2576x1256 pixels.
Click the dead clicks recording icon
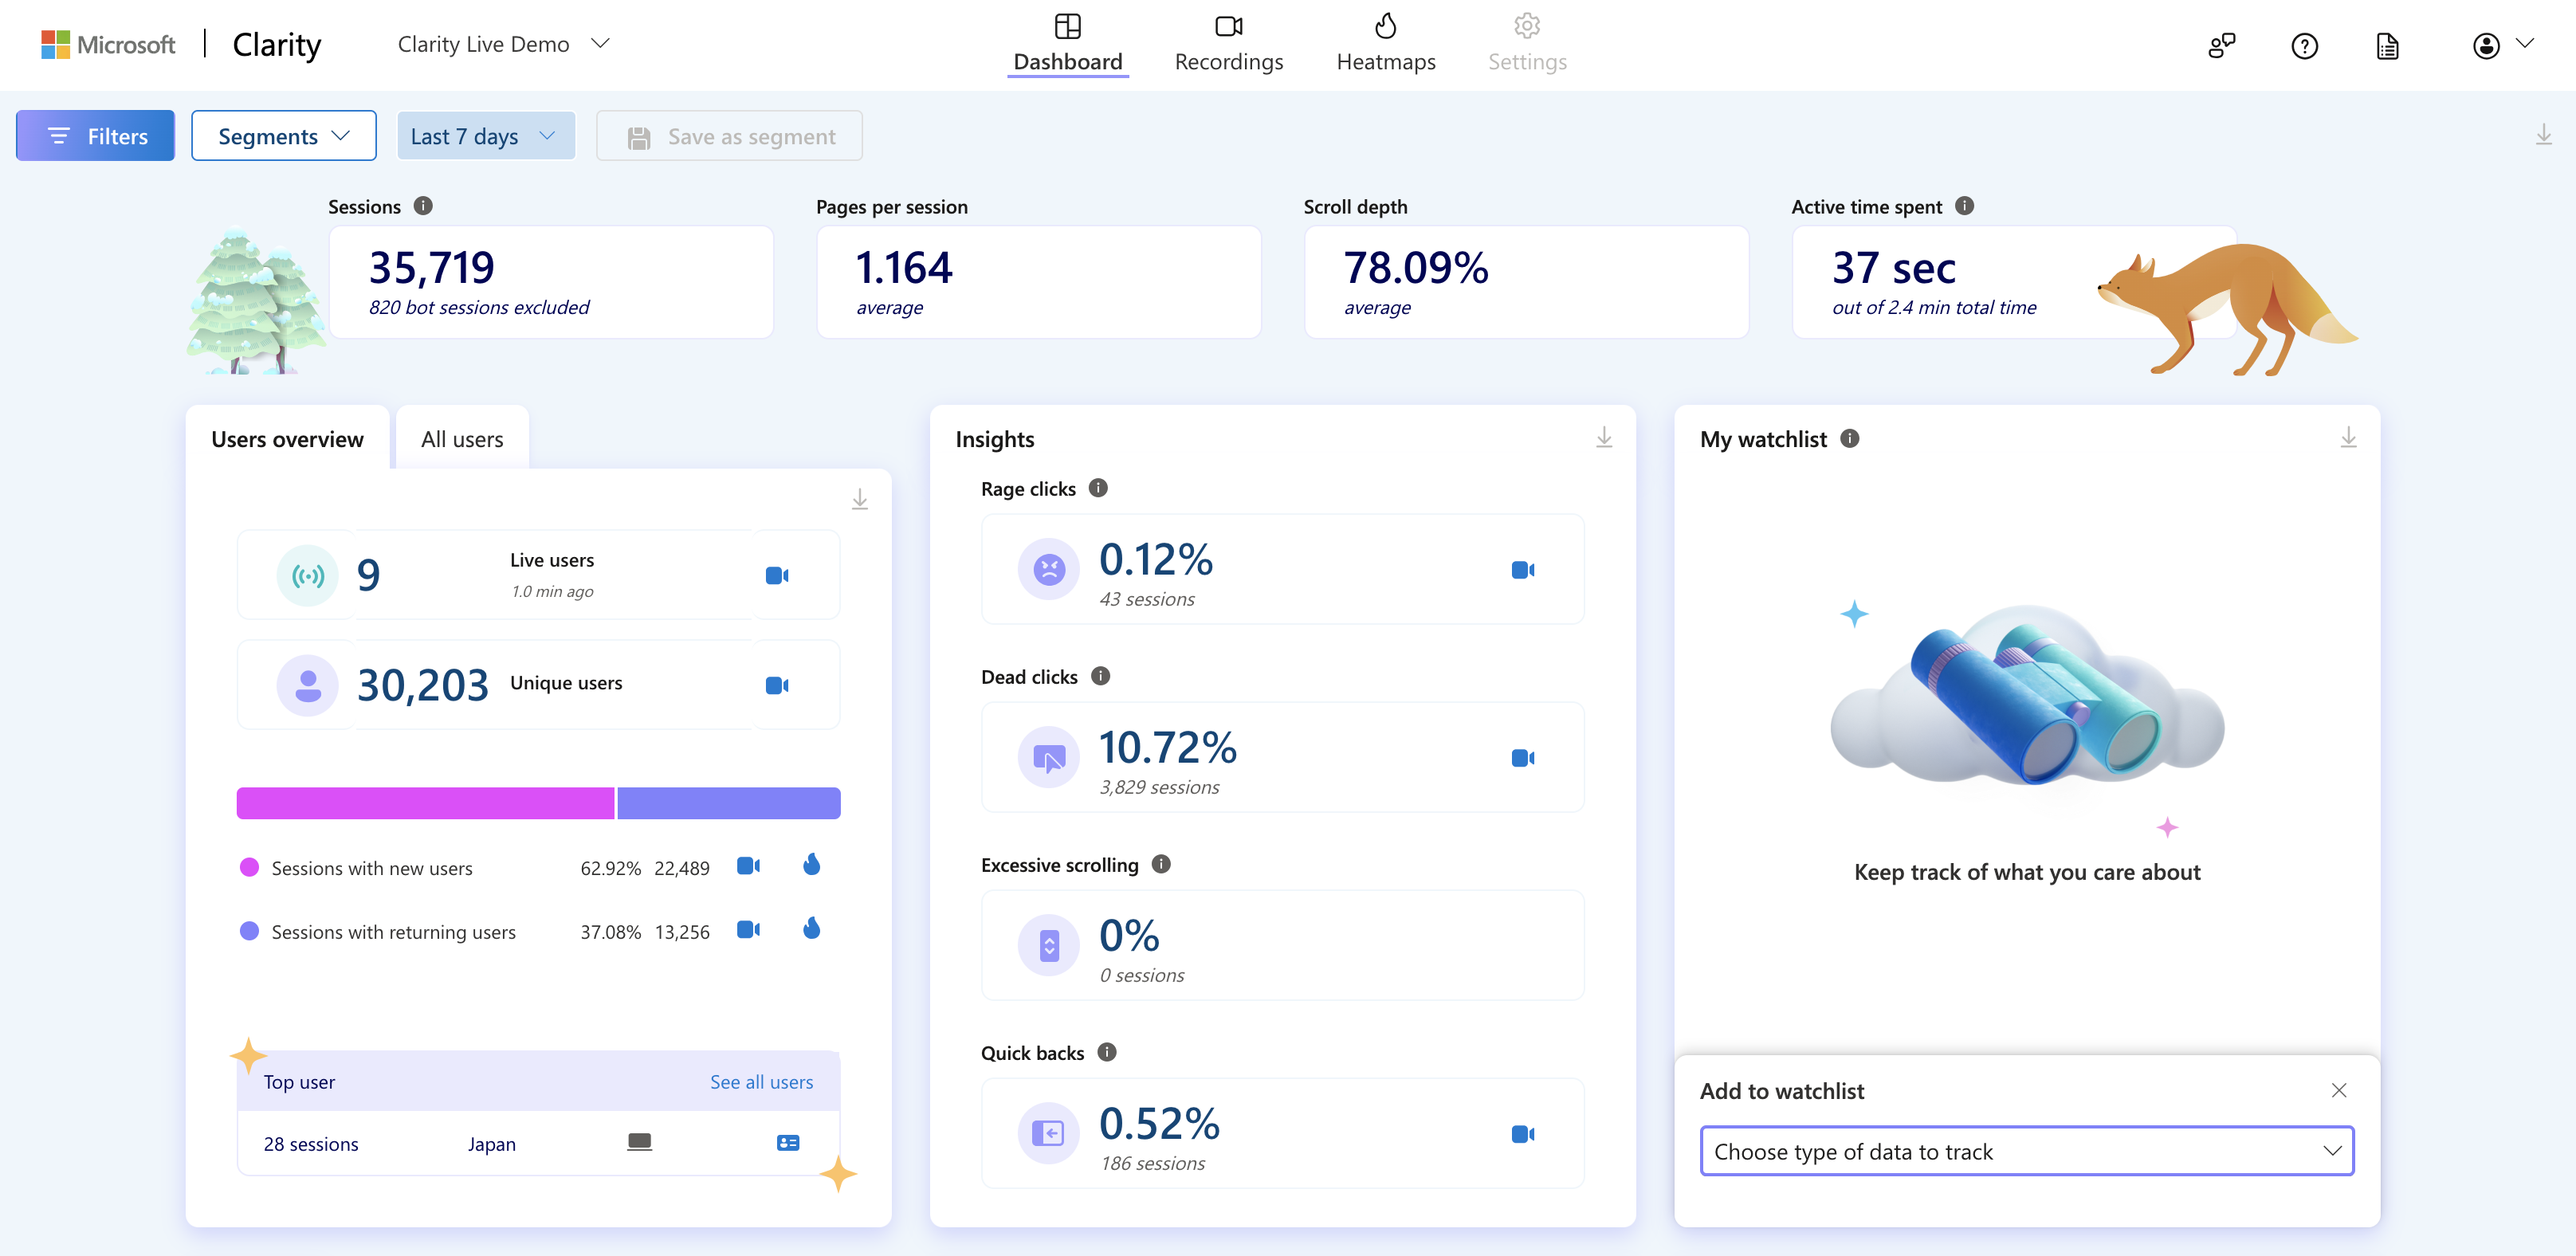pyautogui.click(x=1523, y=757)
